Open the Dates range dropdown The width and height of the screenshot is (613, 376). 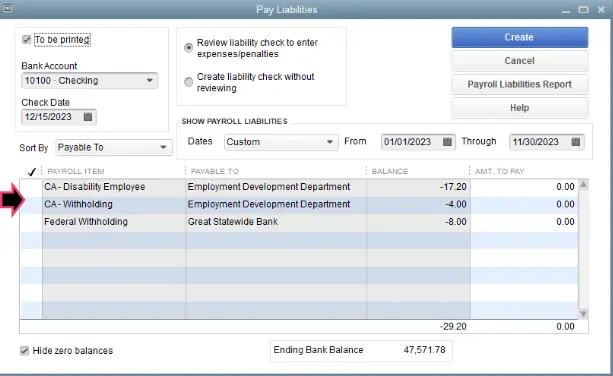click(x=281, y=142)
